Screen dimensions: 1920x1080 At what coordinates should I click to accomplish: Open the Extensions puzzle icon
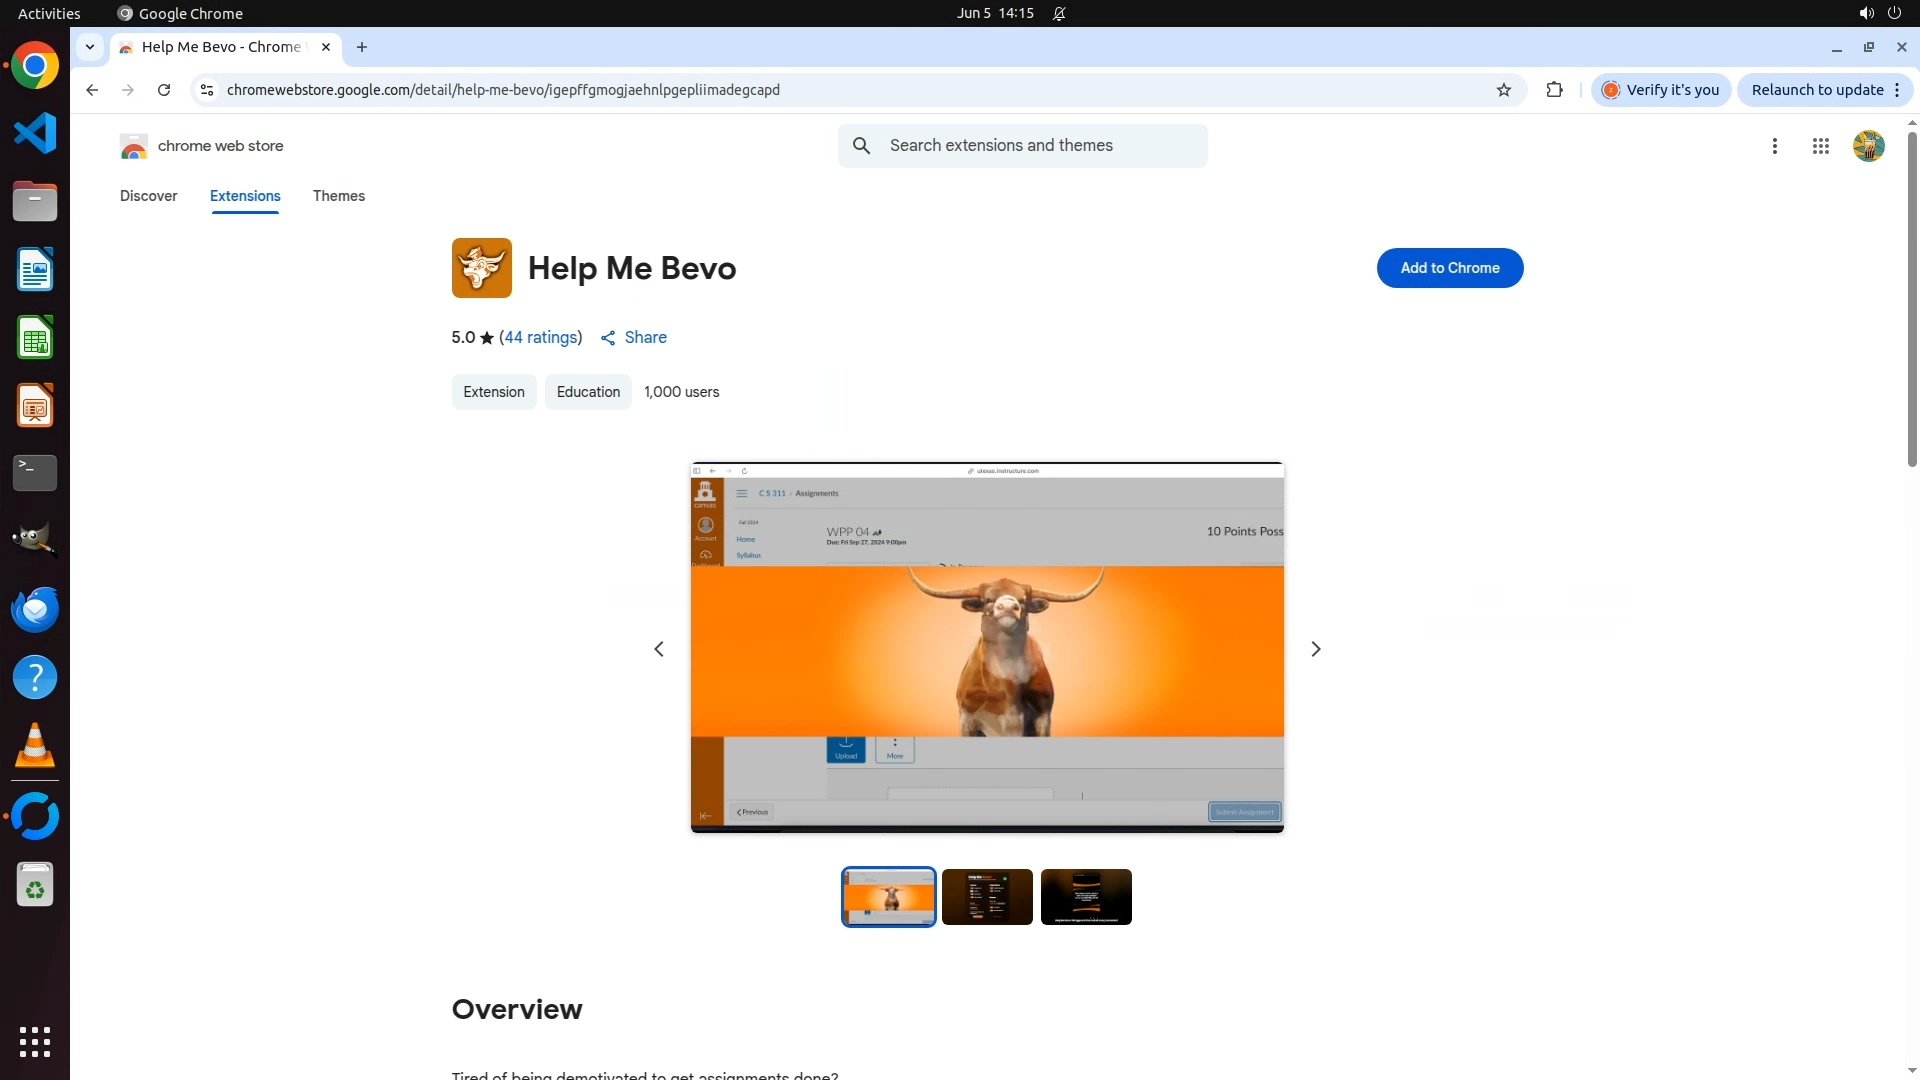pyautogui.click(x=1554, y=90)
